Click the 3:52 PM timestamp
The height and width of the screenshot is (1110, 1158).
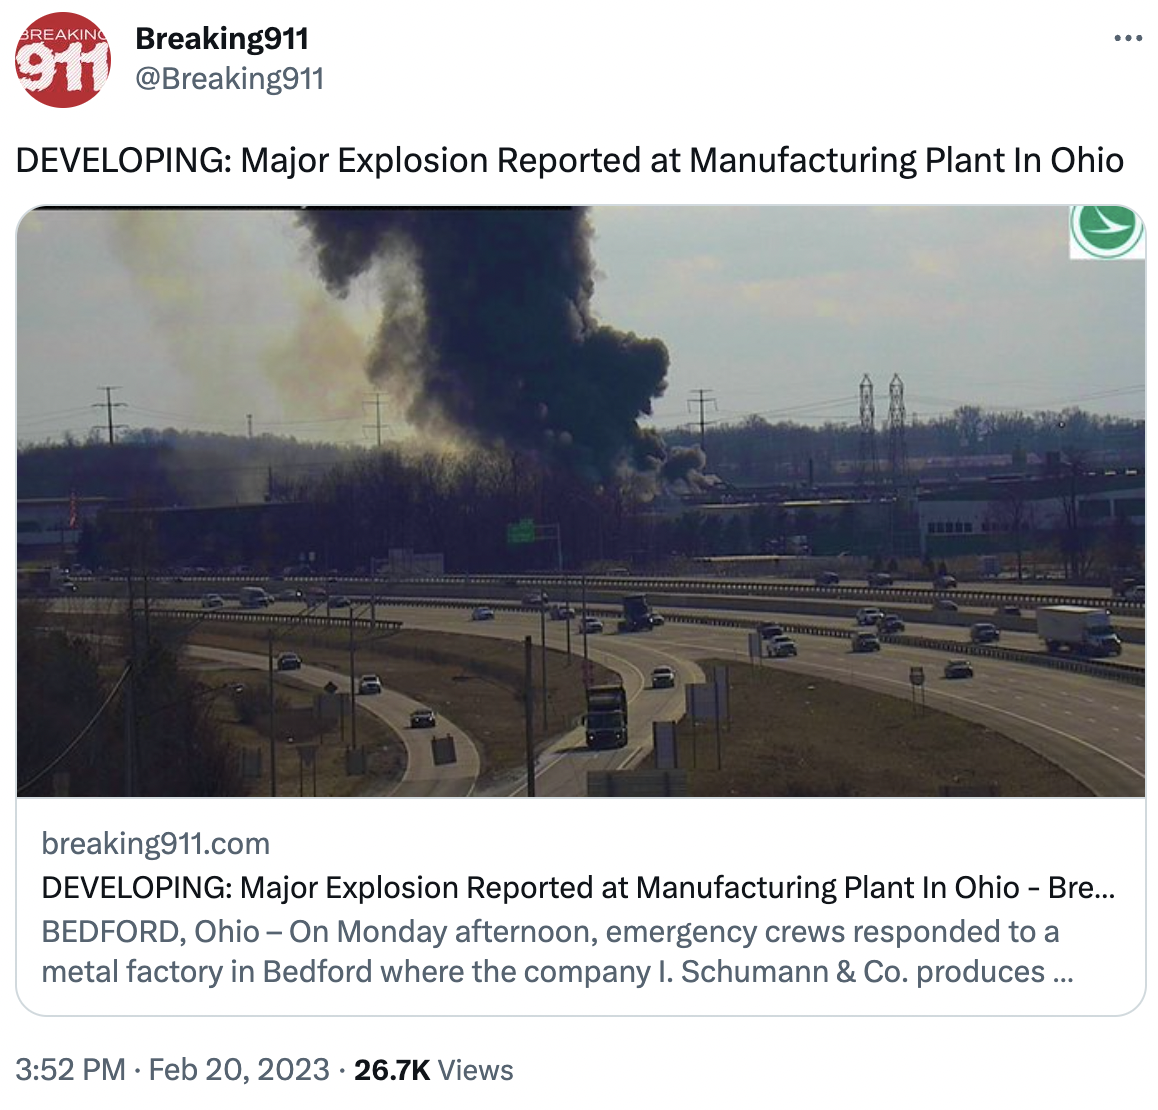click(x=70, y=1069)
